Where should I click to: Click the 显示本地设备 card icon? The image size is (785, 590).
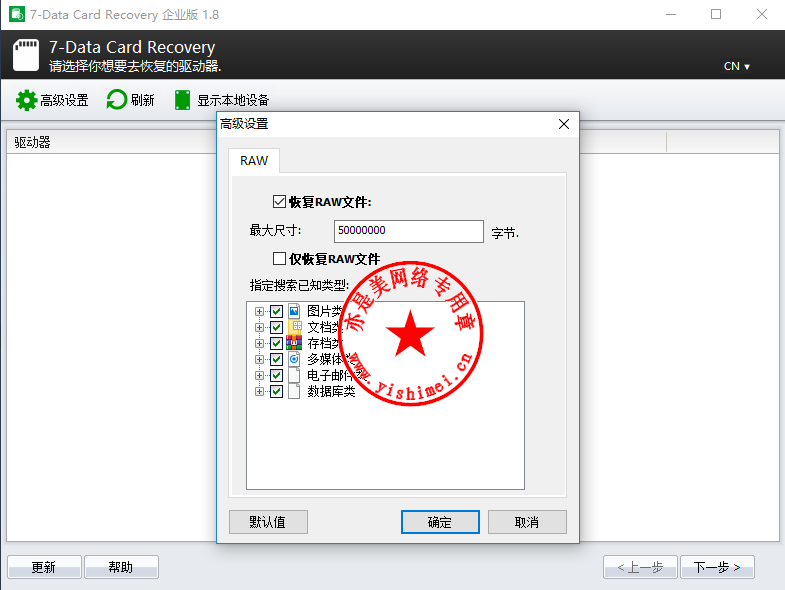(x=182, y=100)
